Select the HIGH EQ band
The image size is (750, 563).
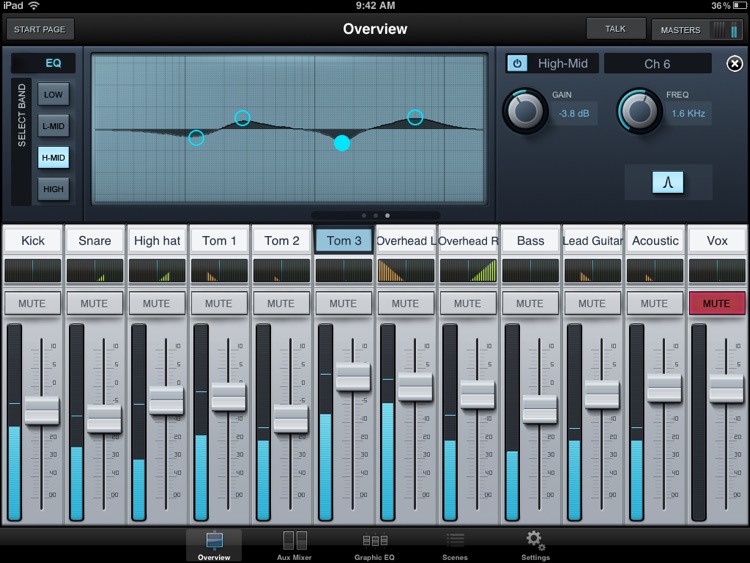pyautogui.click(x=53, y=189)
